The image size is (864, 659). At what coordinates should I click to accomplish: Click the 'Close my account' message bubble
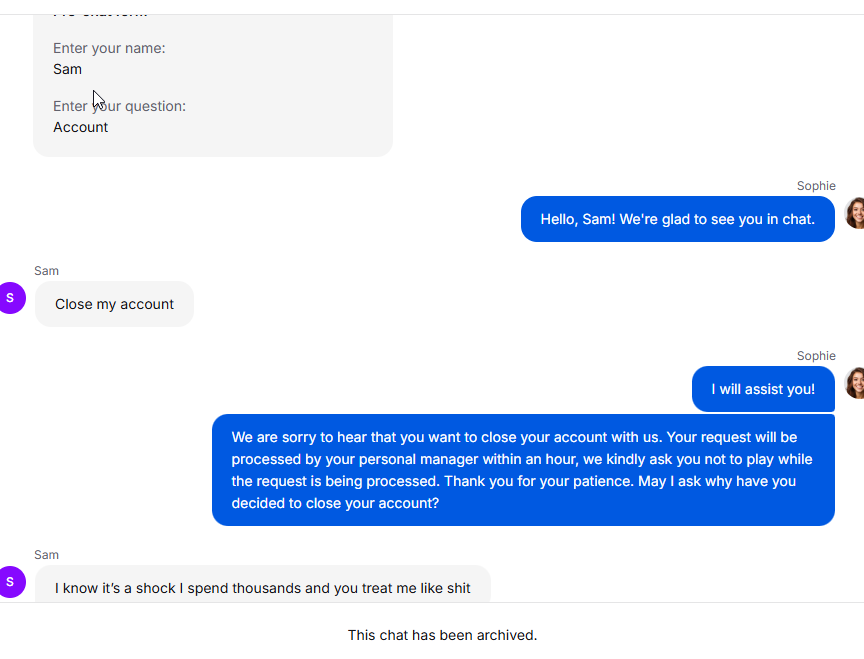114,304
